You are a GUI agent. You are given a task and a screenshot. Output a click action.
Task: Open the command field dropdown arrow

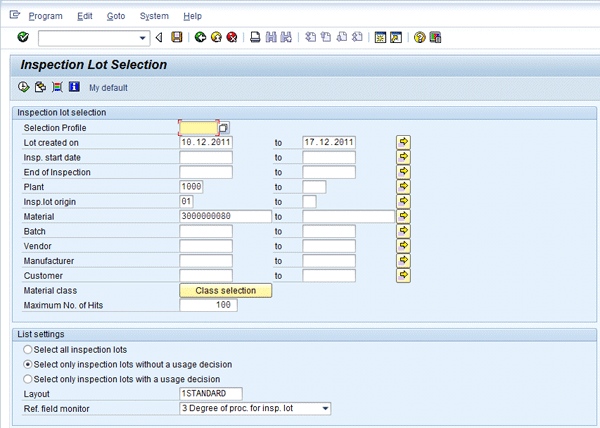point(142,38)
